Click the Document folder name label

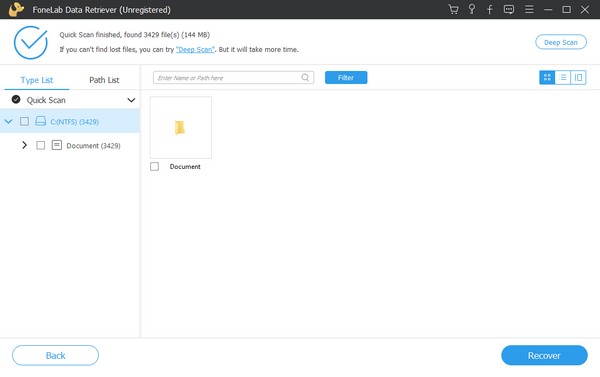[x=185, y=167]
